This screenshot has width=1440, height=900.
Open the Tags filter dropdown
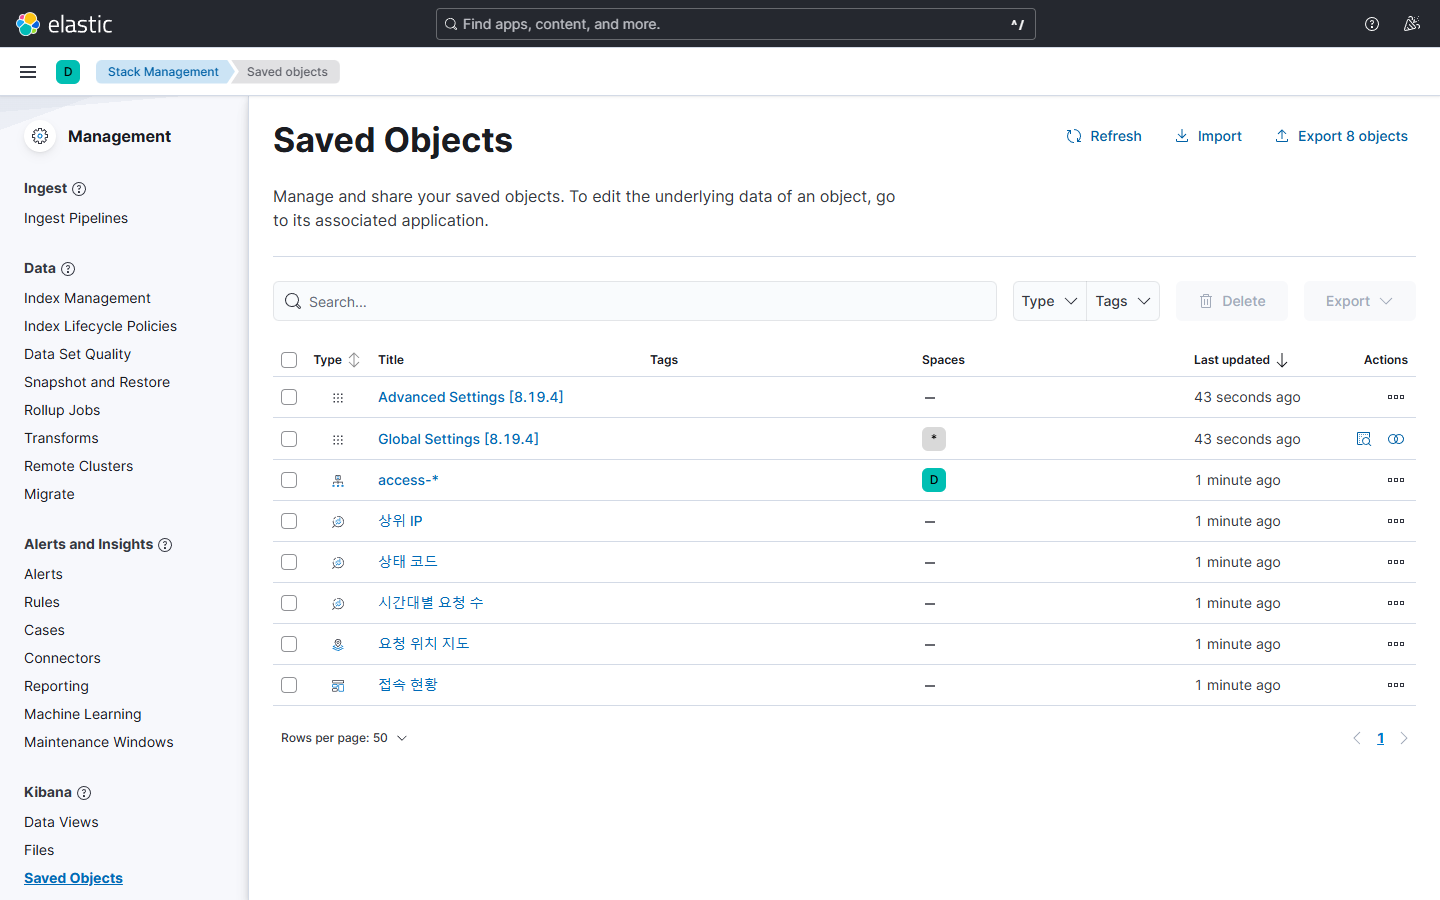click(1123, 301)
